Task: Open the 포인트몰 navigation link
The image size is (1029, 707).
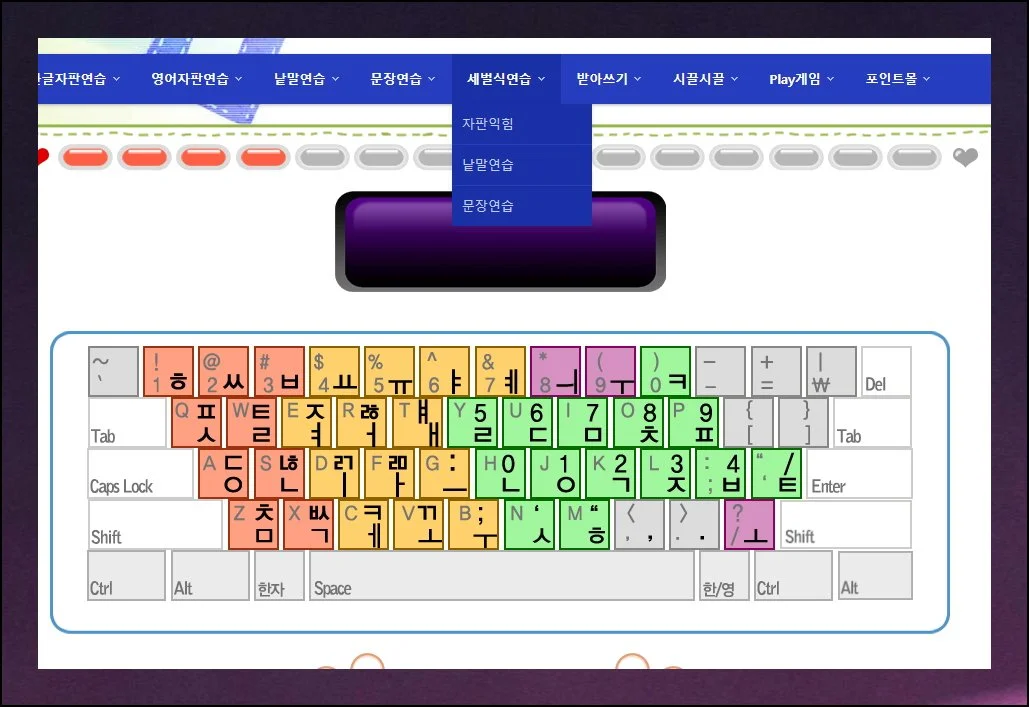Action: [x=897, y=79]
